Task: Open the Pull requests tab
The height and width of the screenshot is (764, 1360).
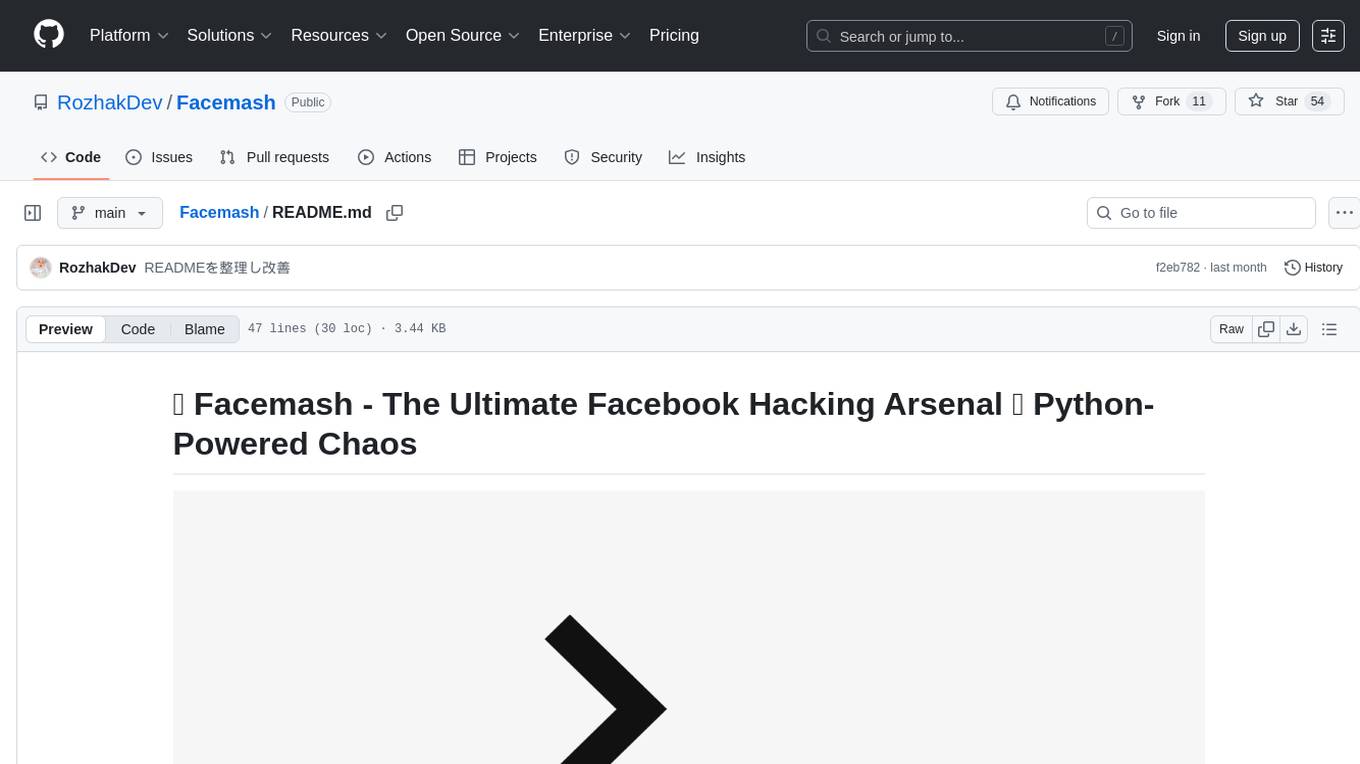Action: point(274,157)
